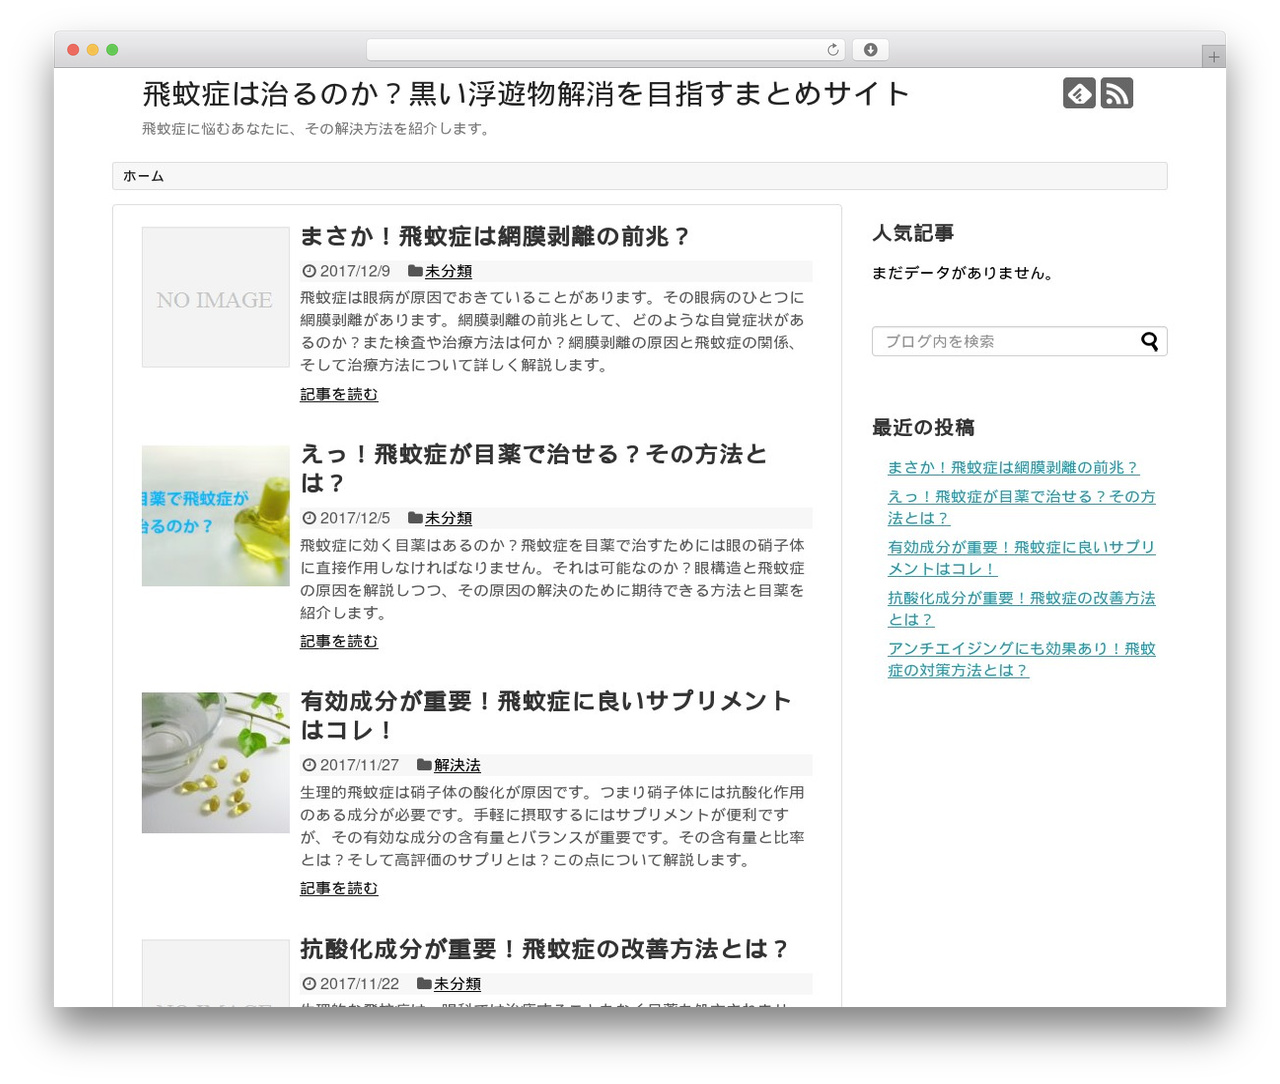Open article まさか！飛蚊症は網膜剥離の前兆？ heading

tap(495, 237)
